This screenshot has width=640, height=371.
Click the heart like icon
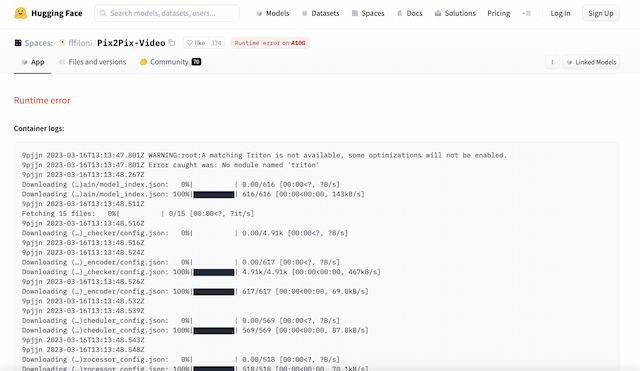pos(189,43)
